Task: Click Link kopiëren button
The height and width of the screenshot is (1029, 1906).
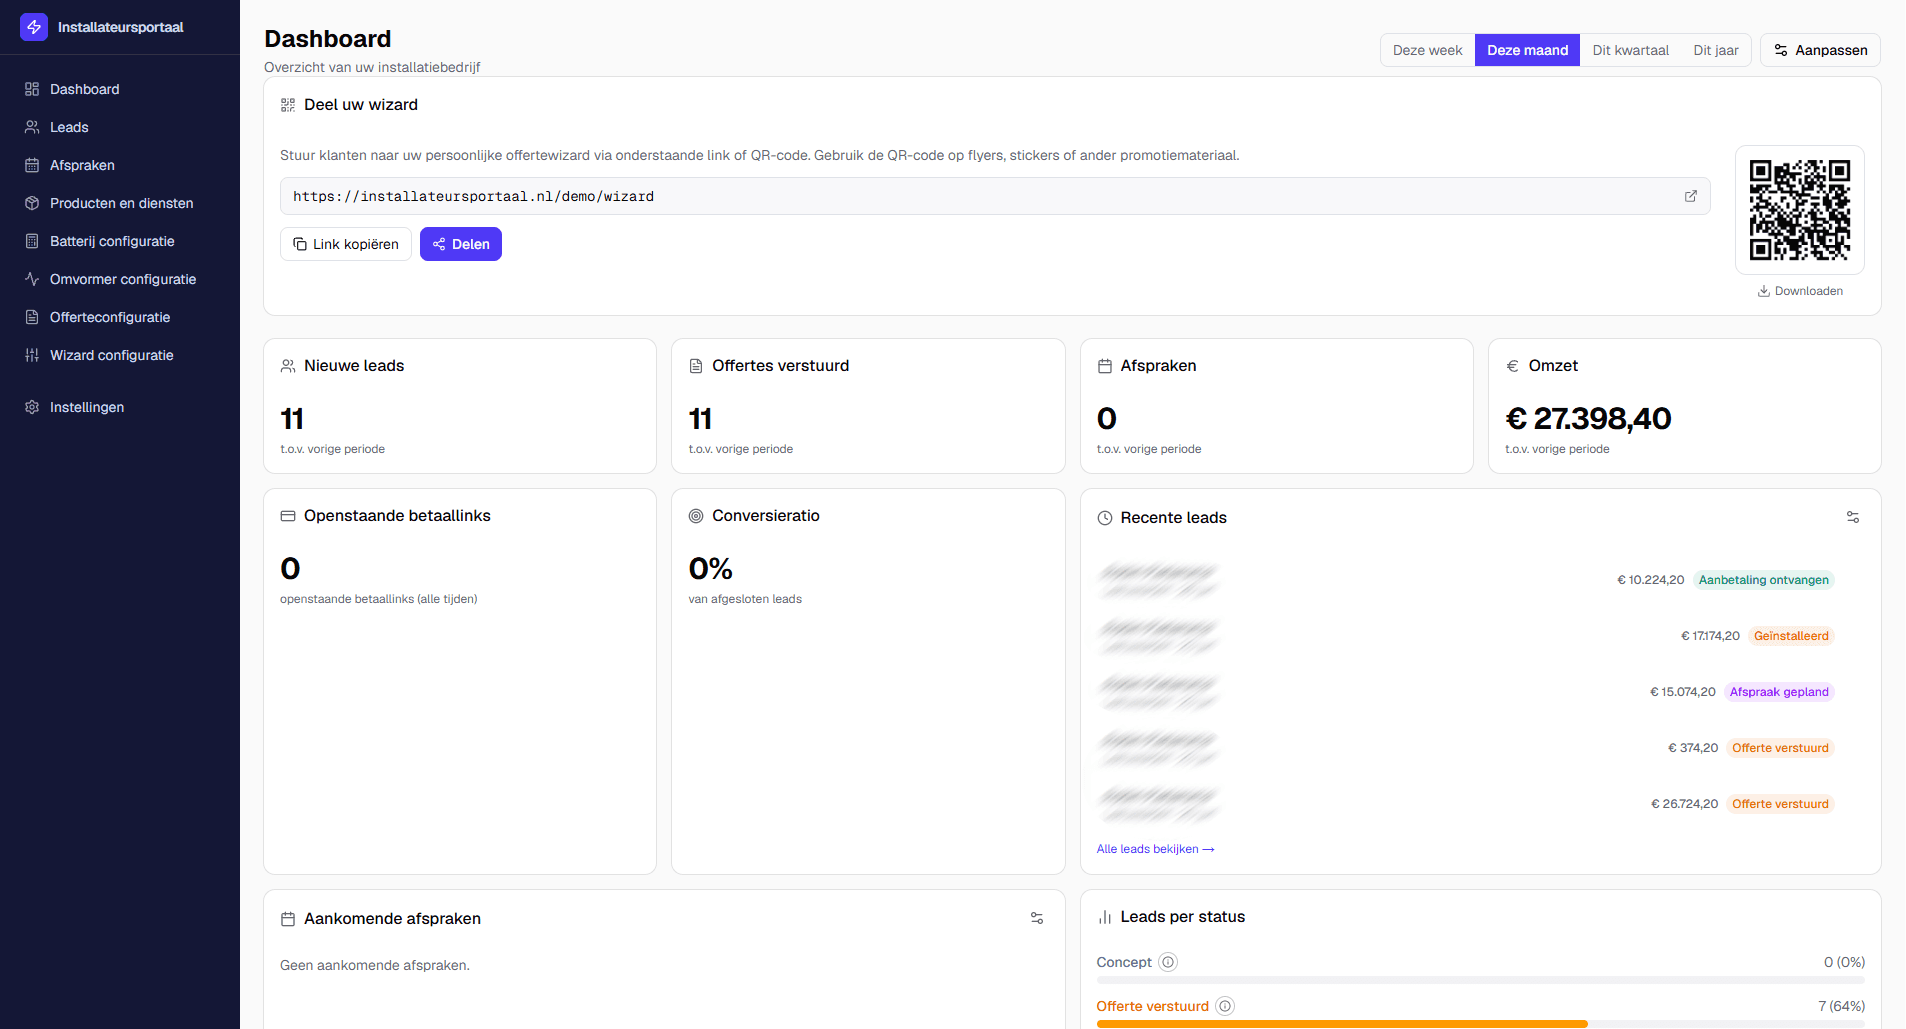Action: click(346, 244)
